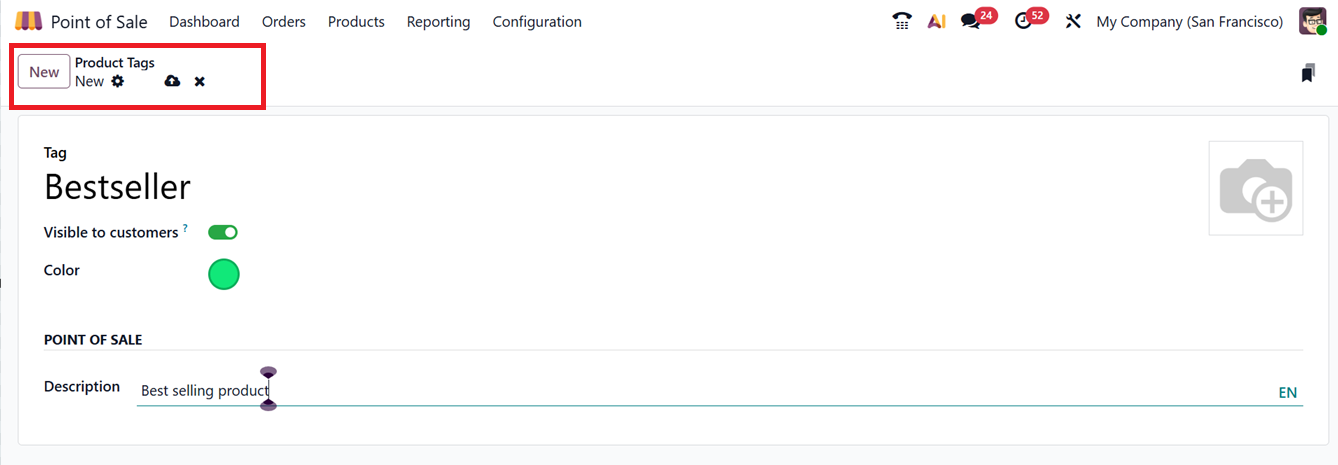Viewport: 1338px width, 465px height.
Task: Click the debug tools wrench icon
Action: [x=1073, y=21]
